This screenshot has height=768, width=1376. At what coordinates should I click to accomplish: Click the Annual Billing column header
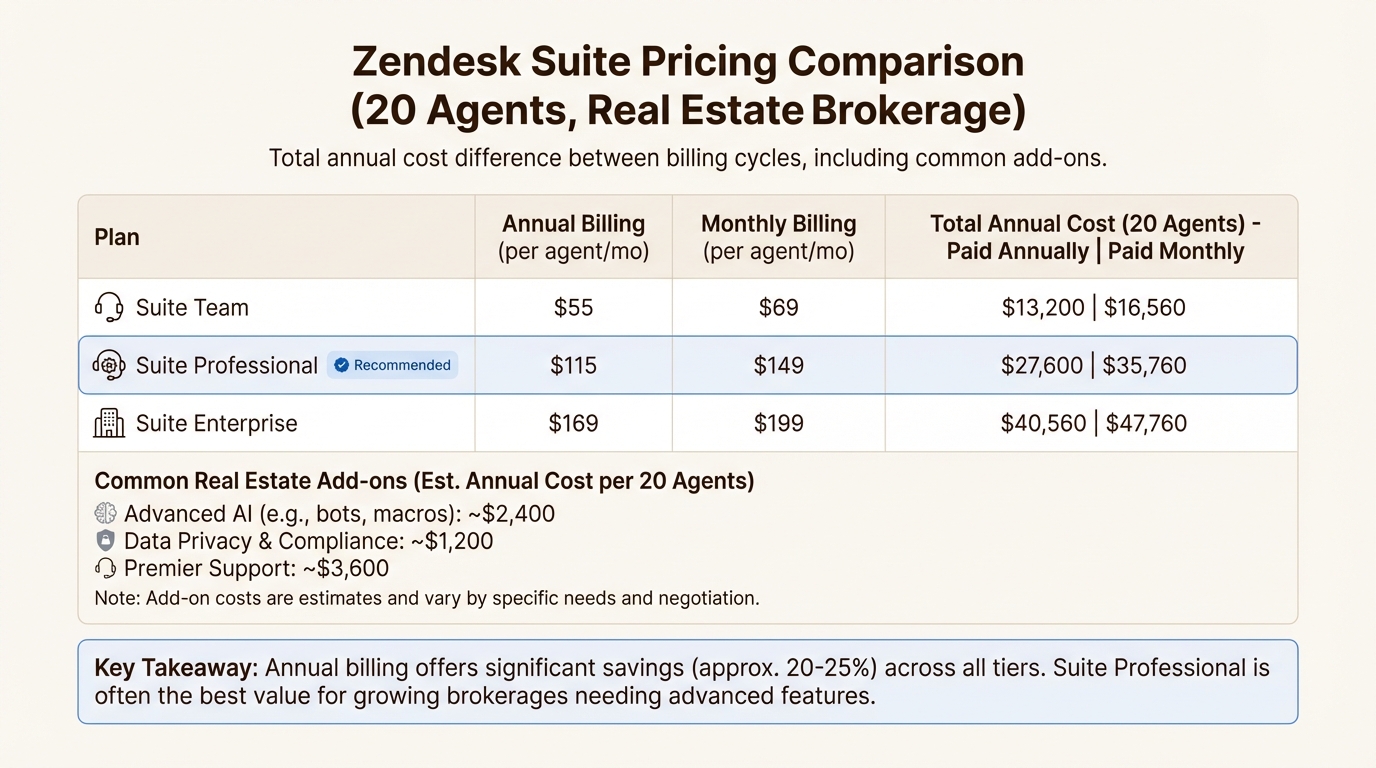pyautogui.click(x=573, y=237)
